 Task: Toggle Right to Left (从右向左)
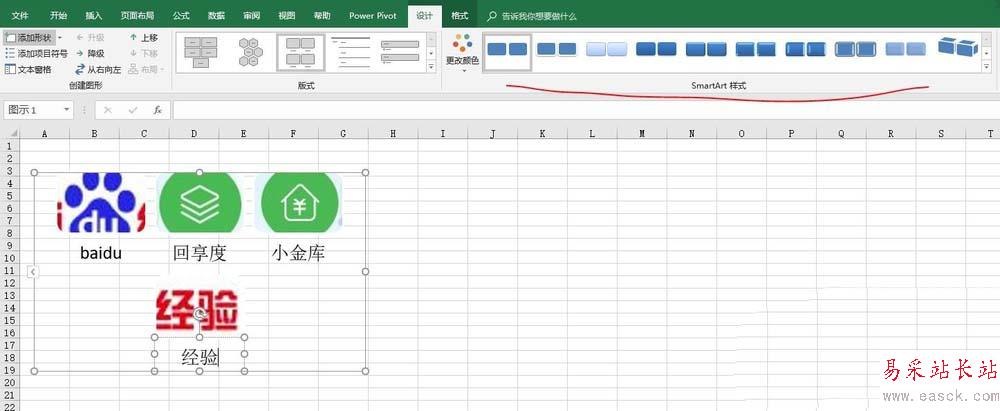(x=98, y=69)
